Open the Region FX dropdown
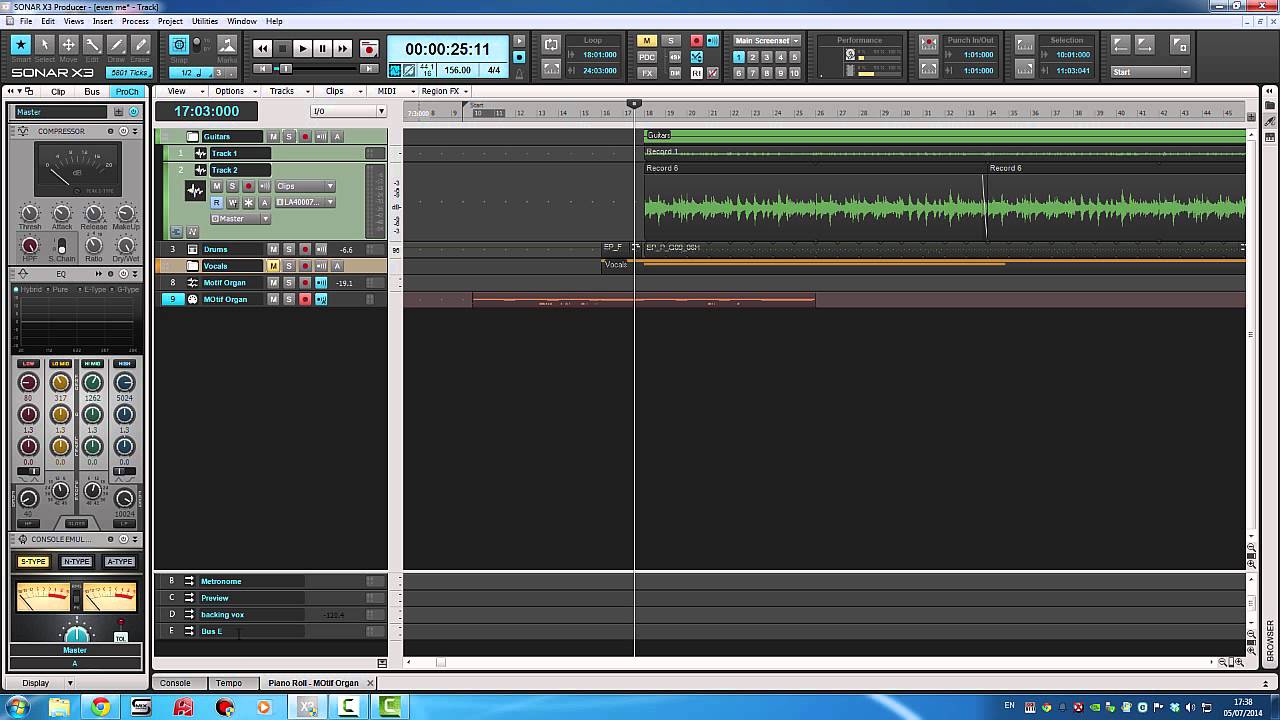The height and width of the screenshot is (720, 1280). coord(444,91)
